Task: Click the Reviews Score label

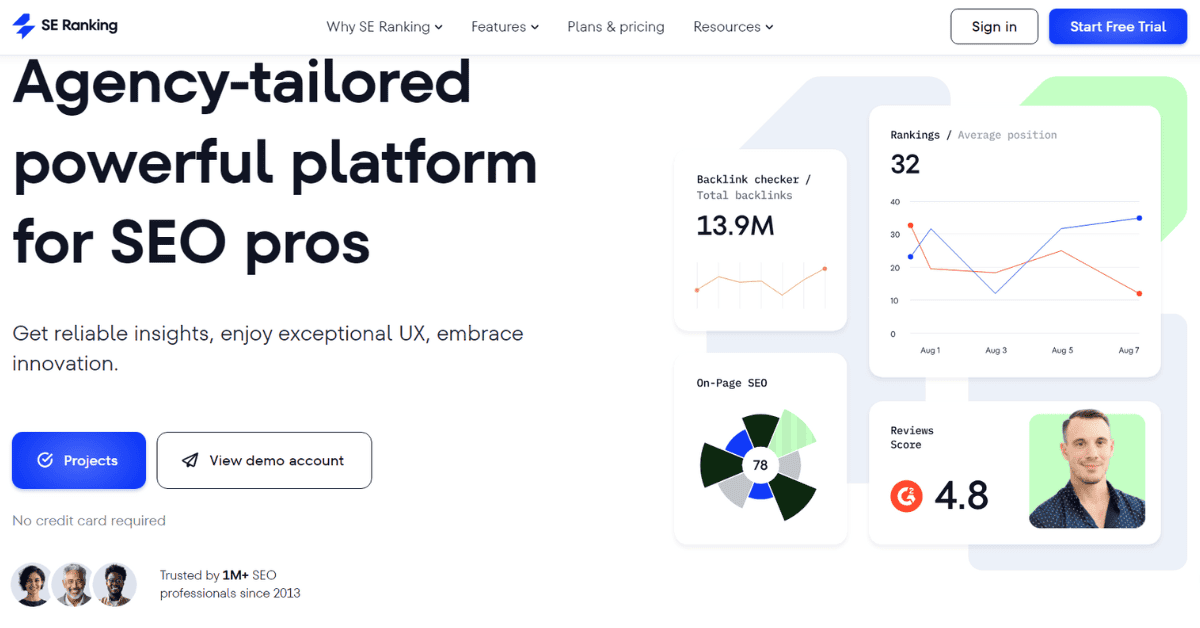Action: click(x=912, y=437)
